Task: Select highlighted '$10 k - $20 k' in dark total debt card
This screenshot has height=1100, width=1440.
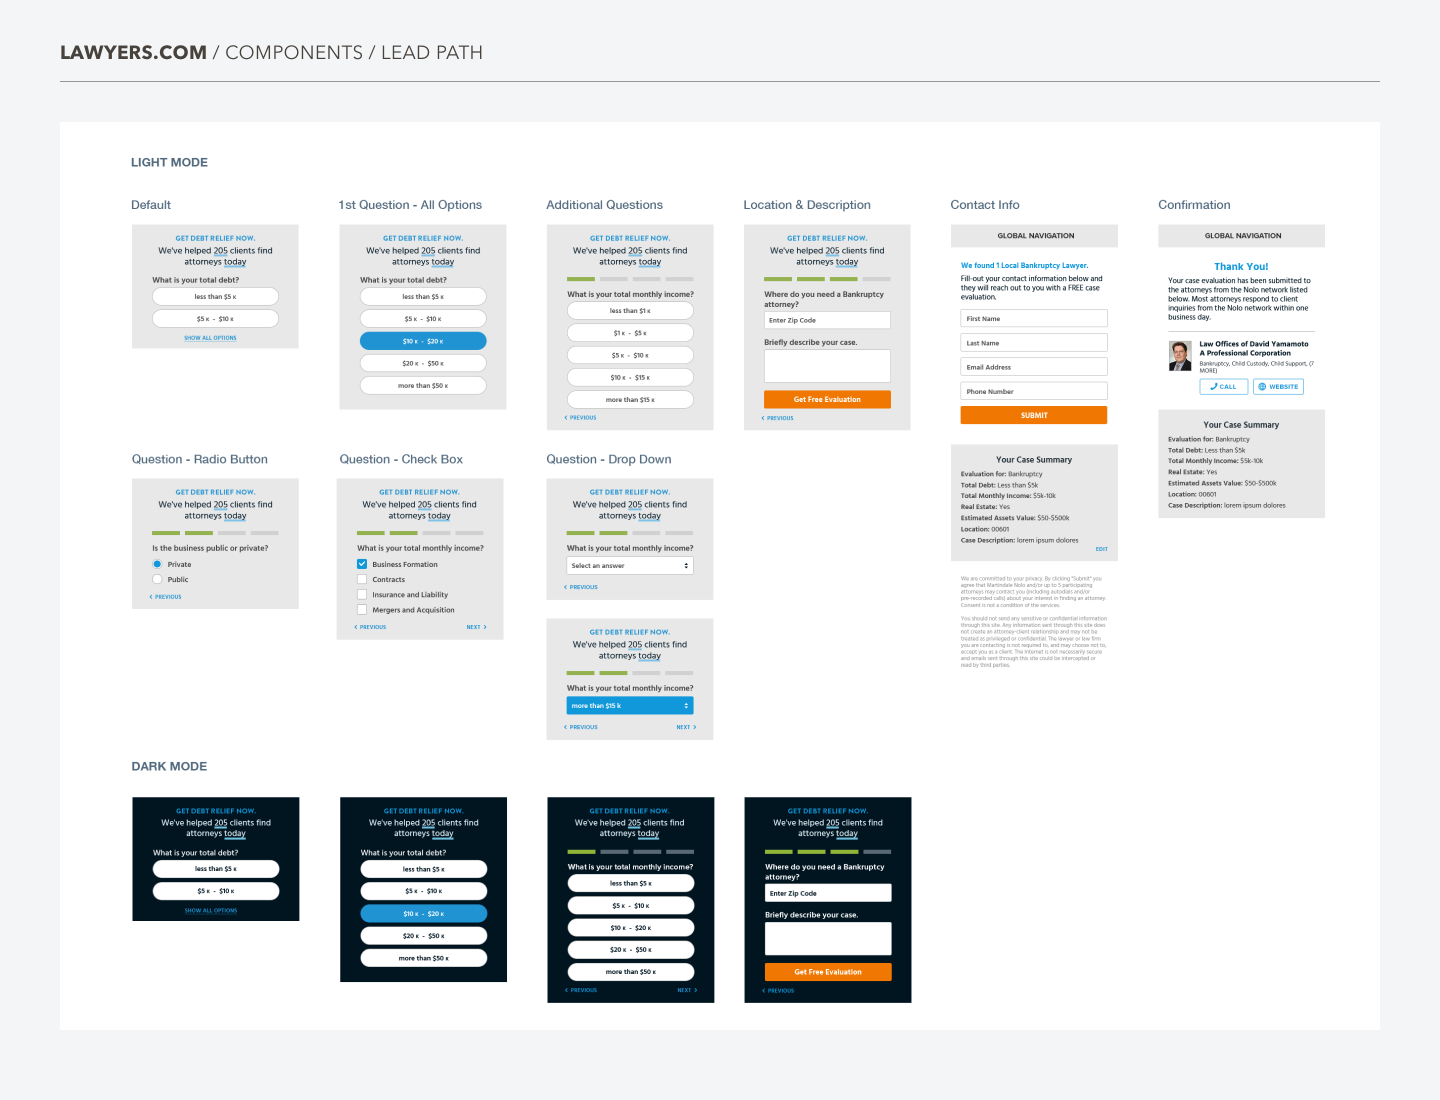Action: [x=424, y=914]
